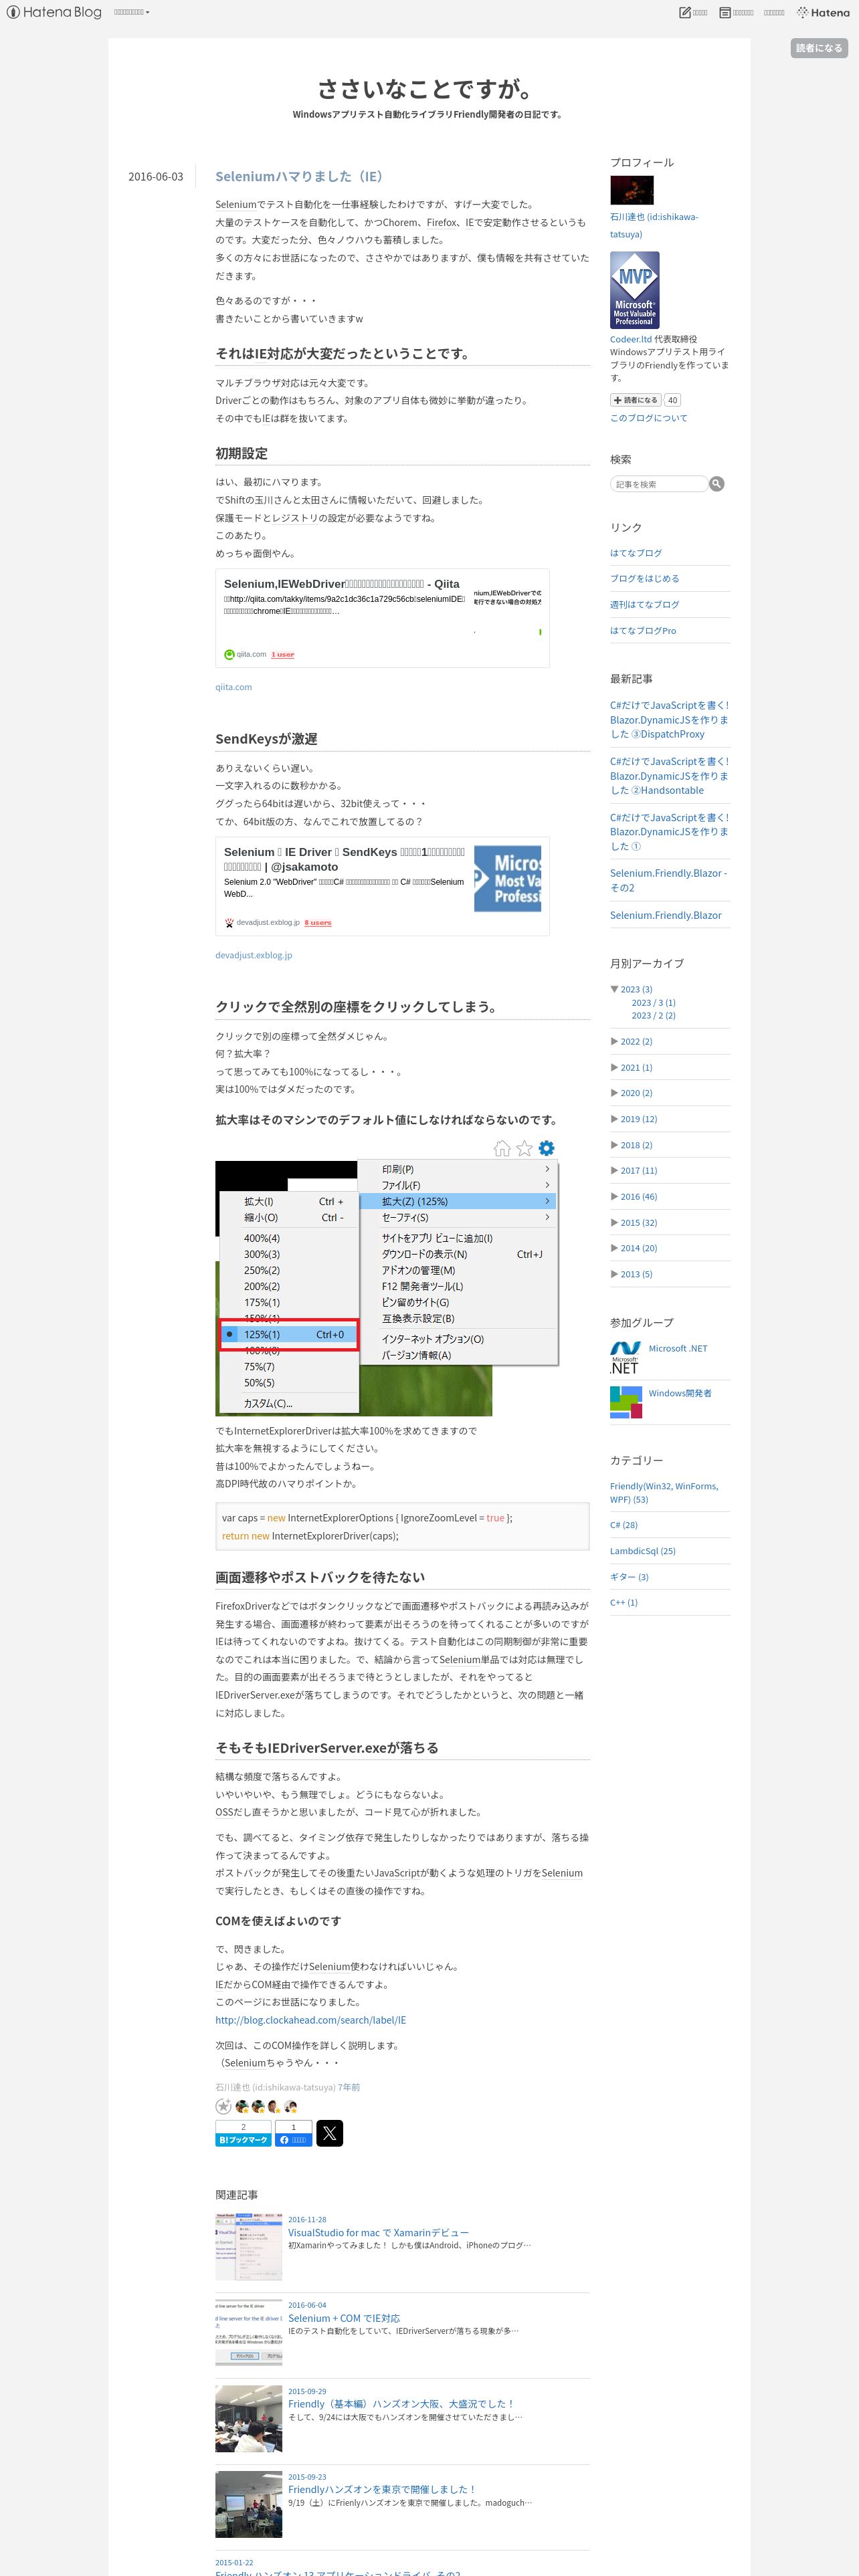Image resolution: width=859 pixels, height=2576 pixels.
Task: Expand the 2015 archive triangle
Action: click(x=614, y=1222)
